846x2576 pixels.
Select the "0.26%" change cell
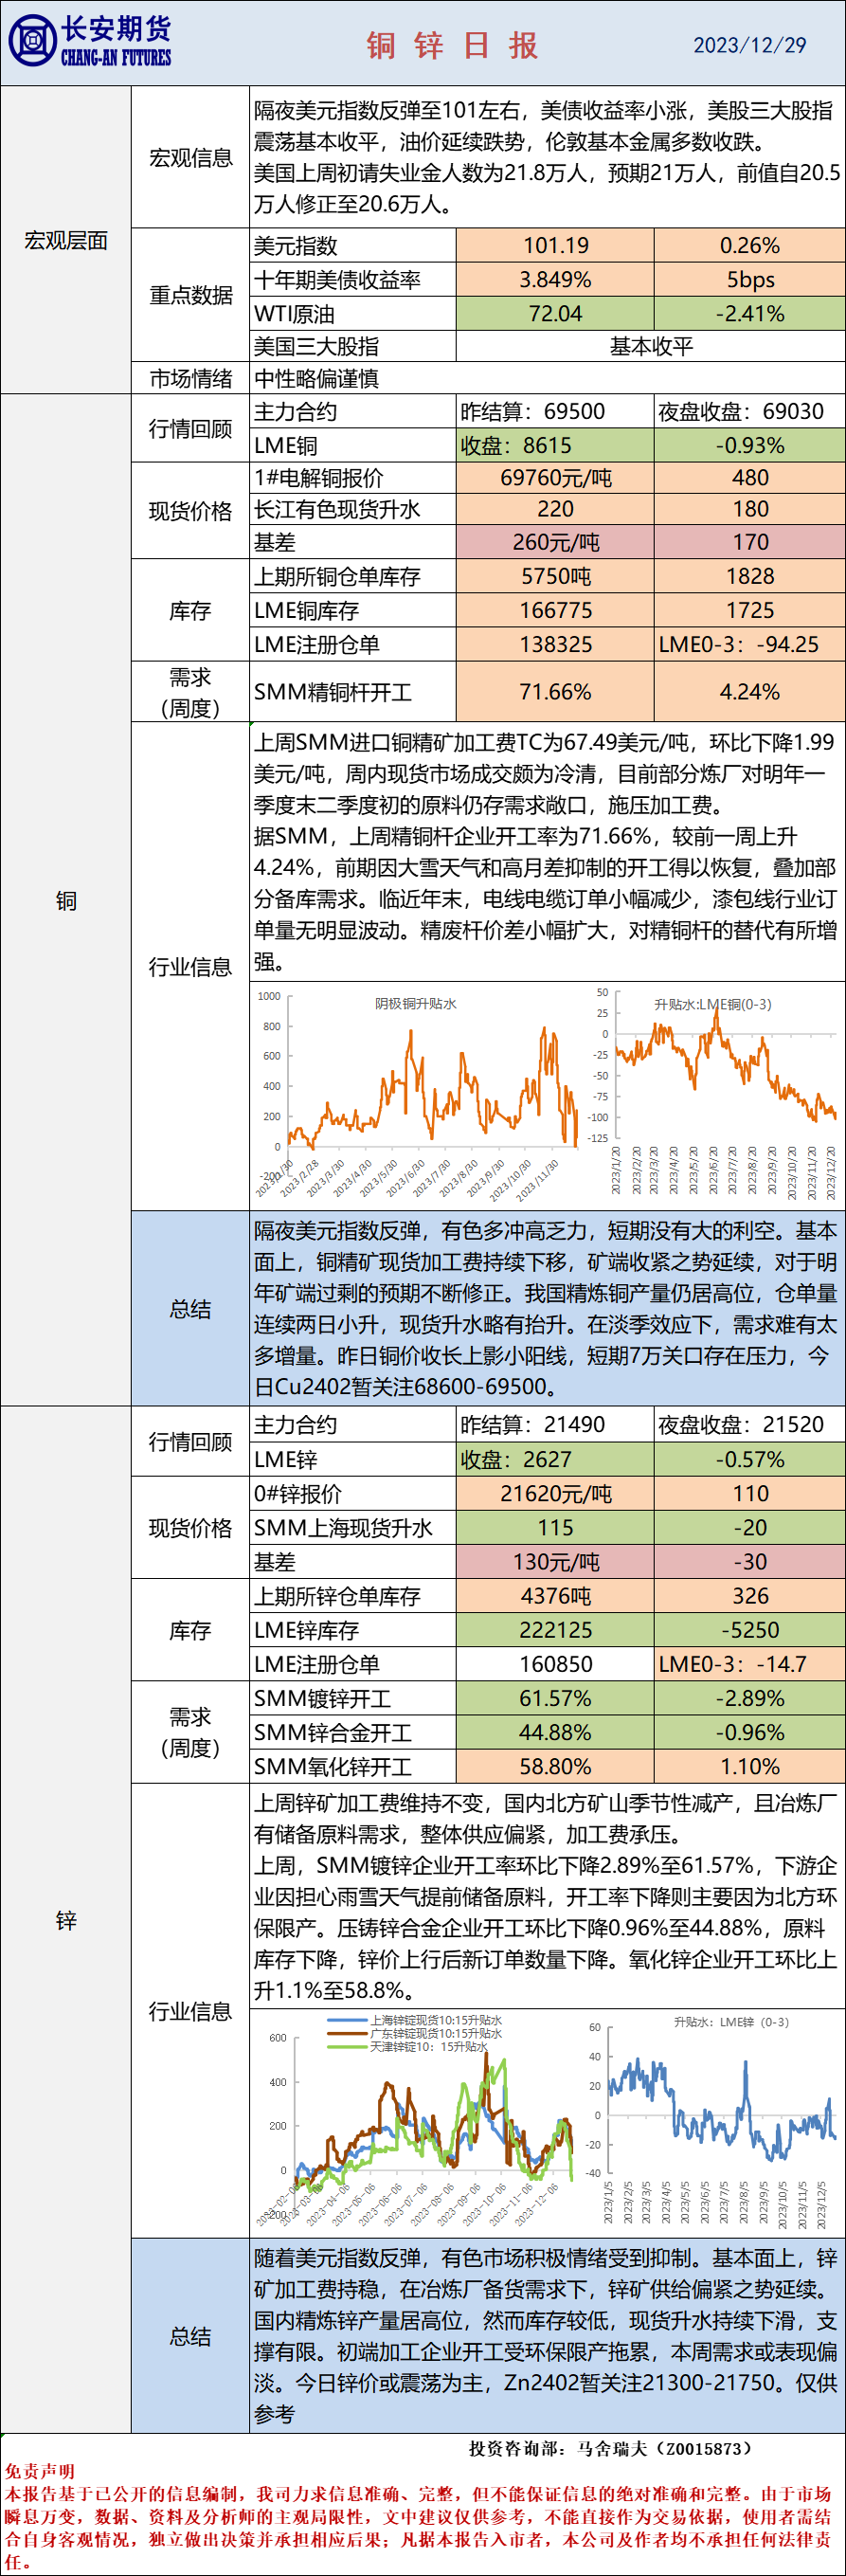point(750,246)
